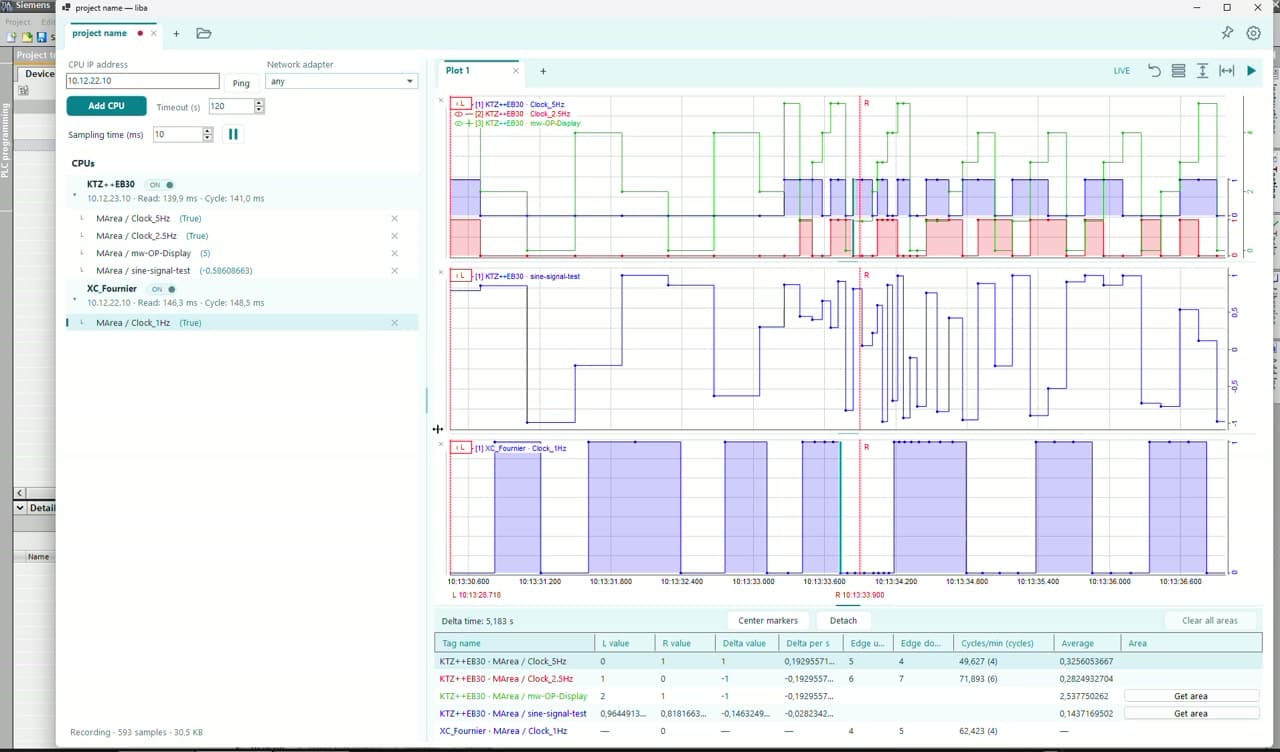
Task: Open the Network adapter dropdown
Action: coord(342,81)
